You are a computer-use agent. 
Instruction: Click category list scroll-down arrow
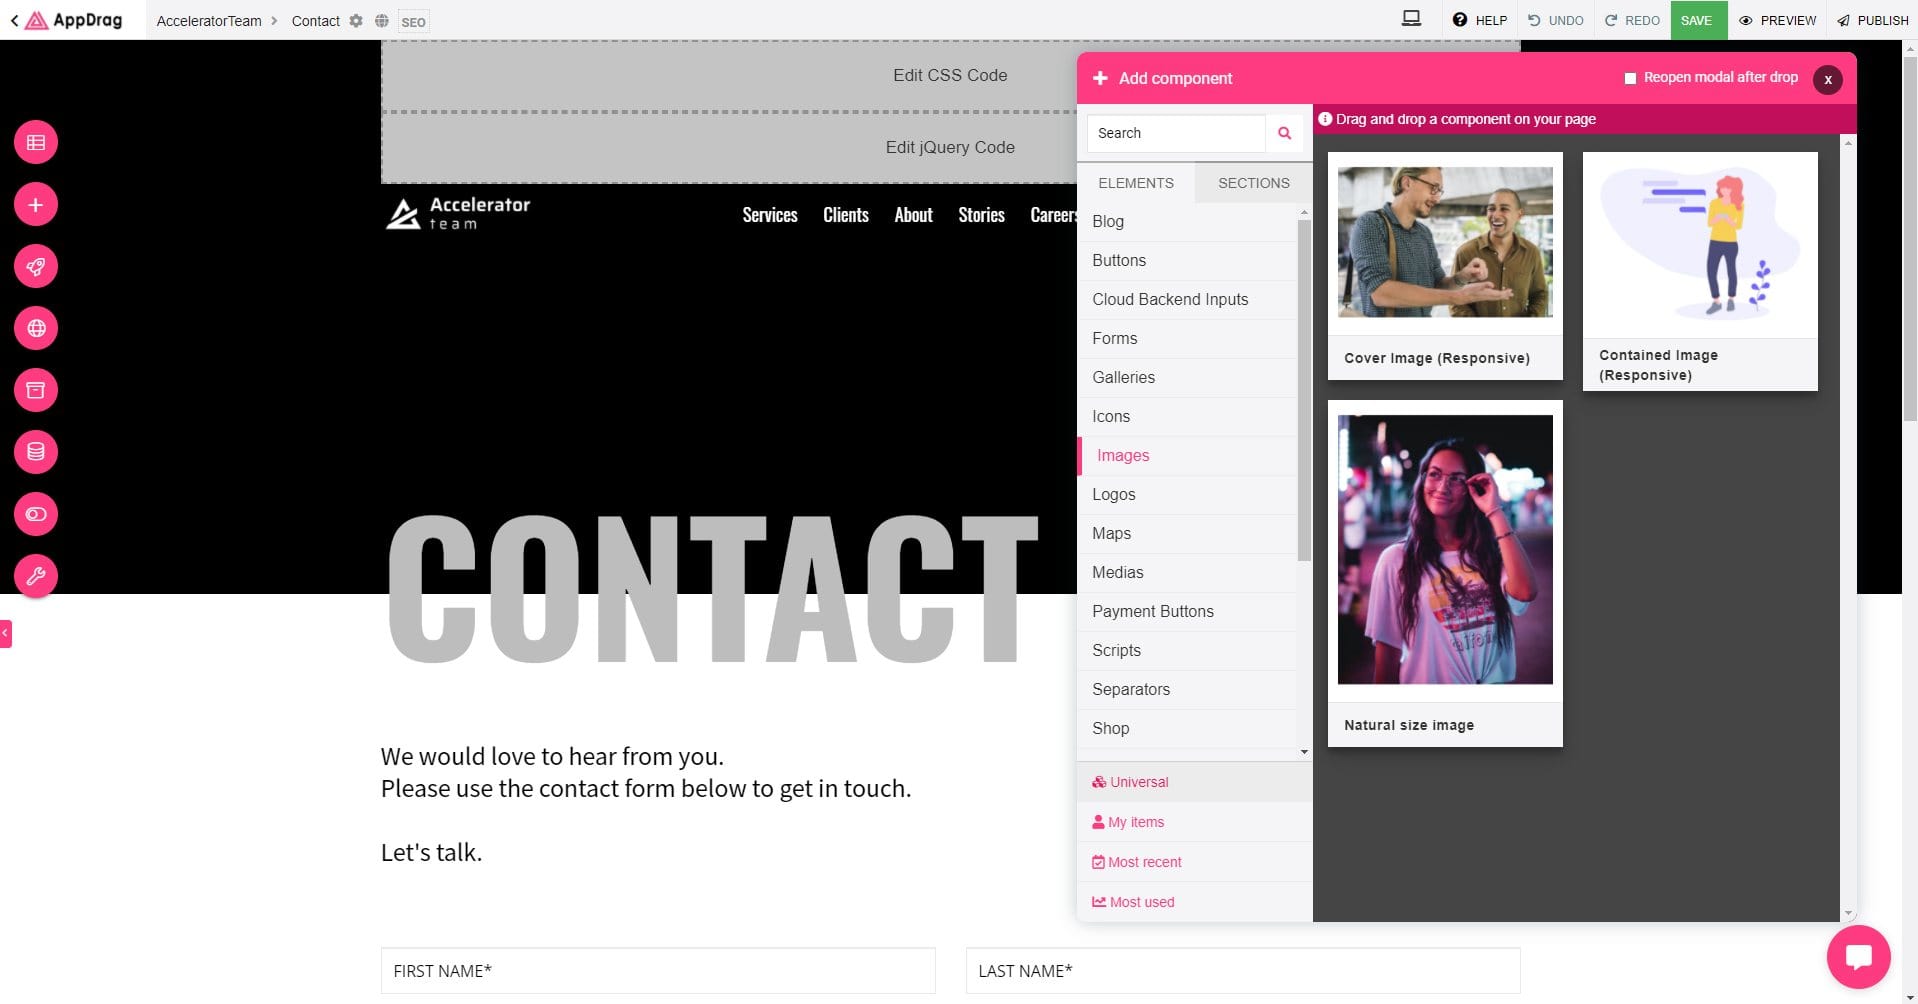point(1304,752)
